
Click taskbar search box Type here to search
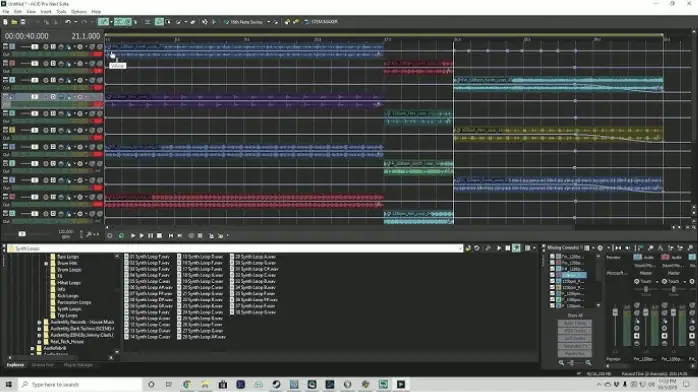(x=81, y=384)
